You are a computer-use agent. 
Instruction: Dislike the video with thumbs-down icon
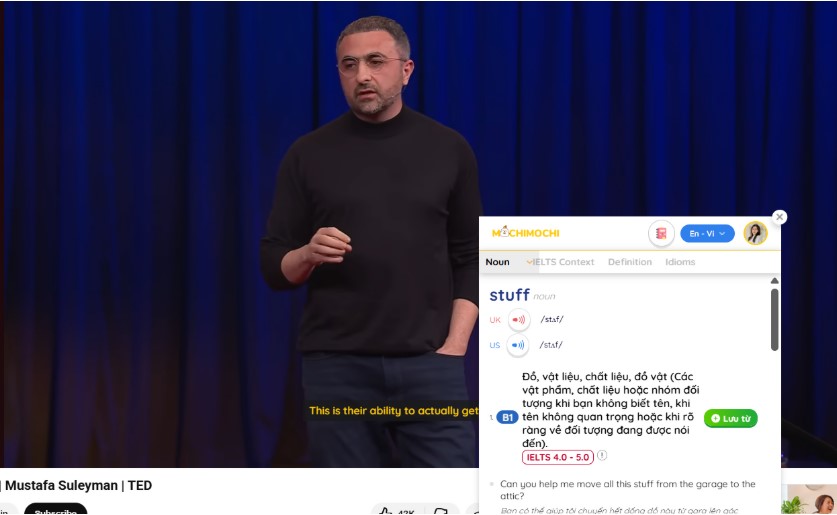point(441,511)
